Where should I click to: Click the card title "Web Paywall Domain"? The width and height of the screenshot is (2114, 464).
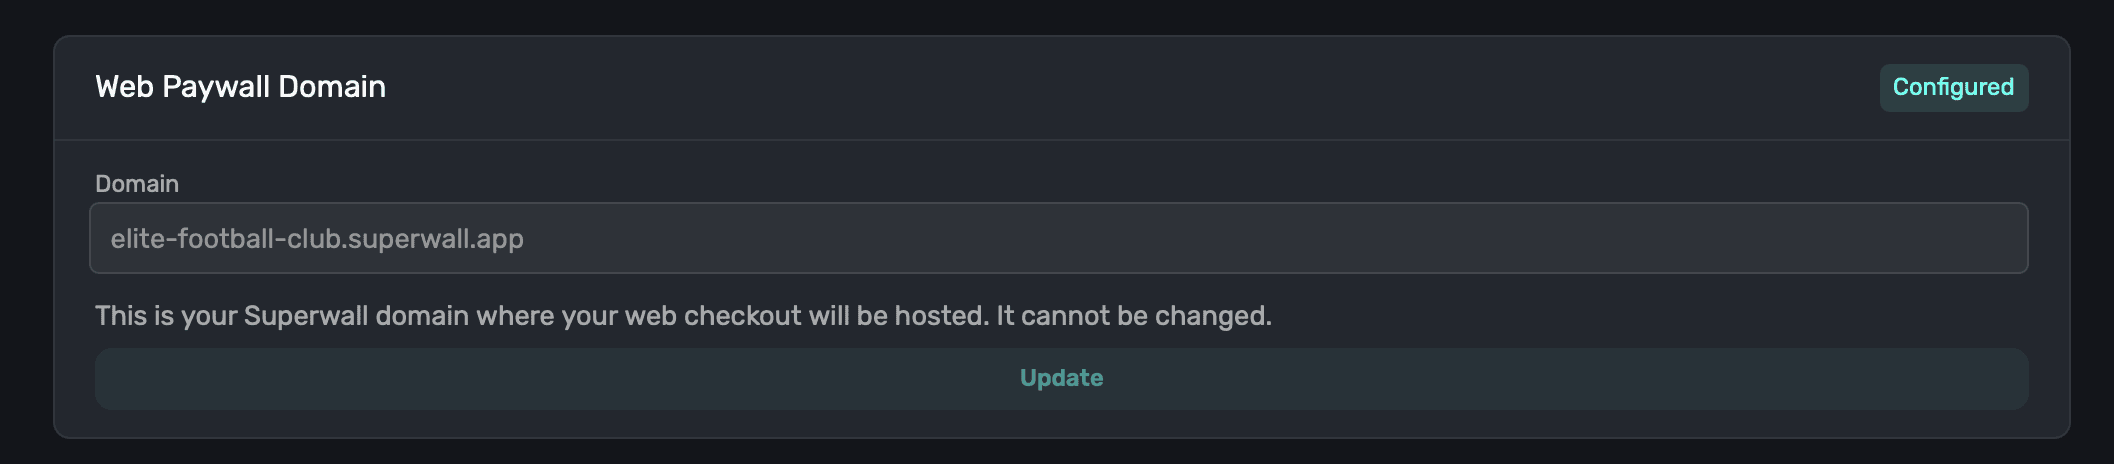pos(240,87)
